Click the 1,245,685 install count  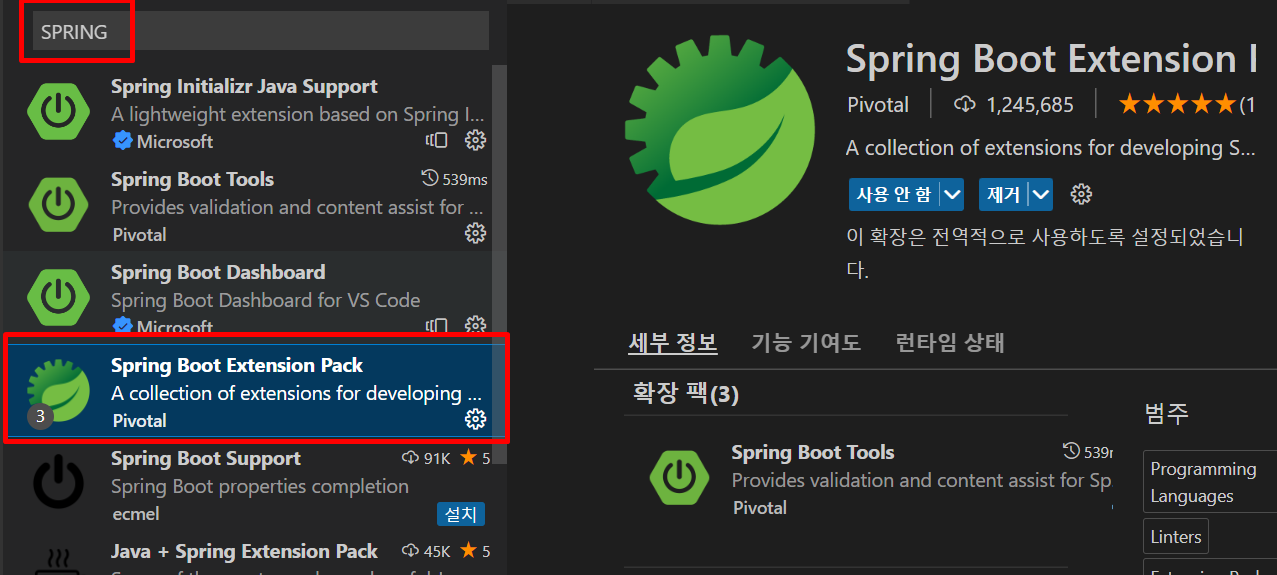point(1029,104)
